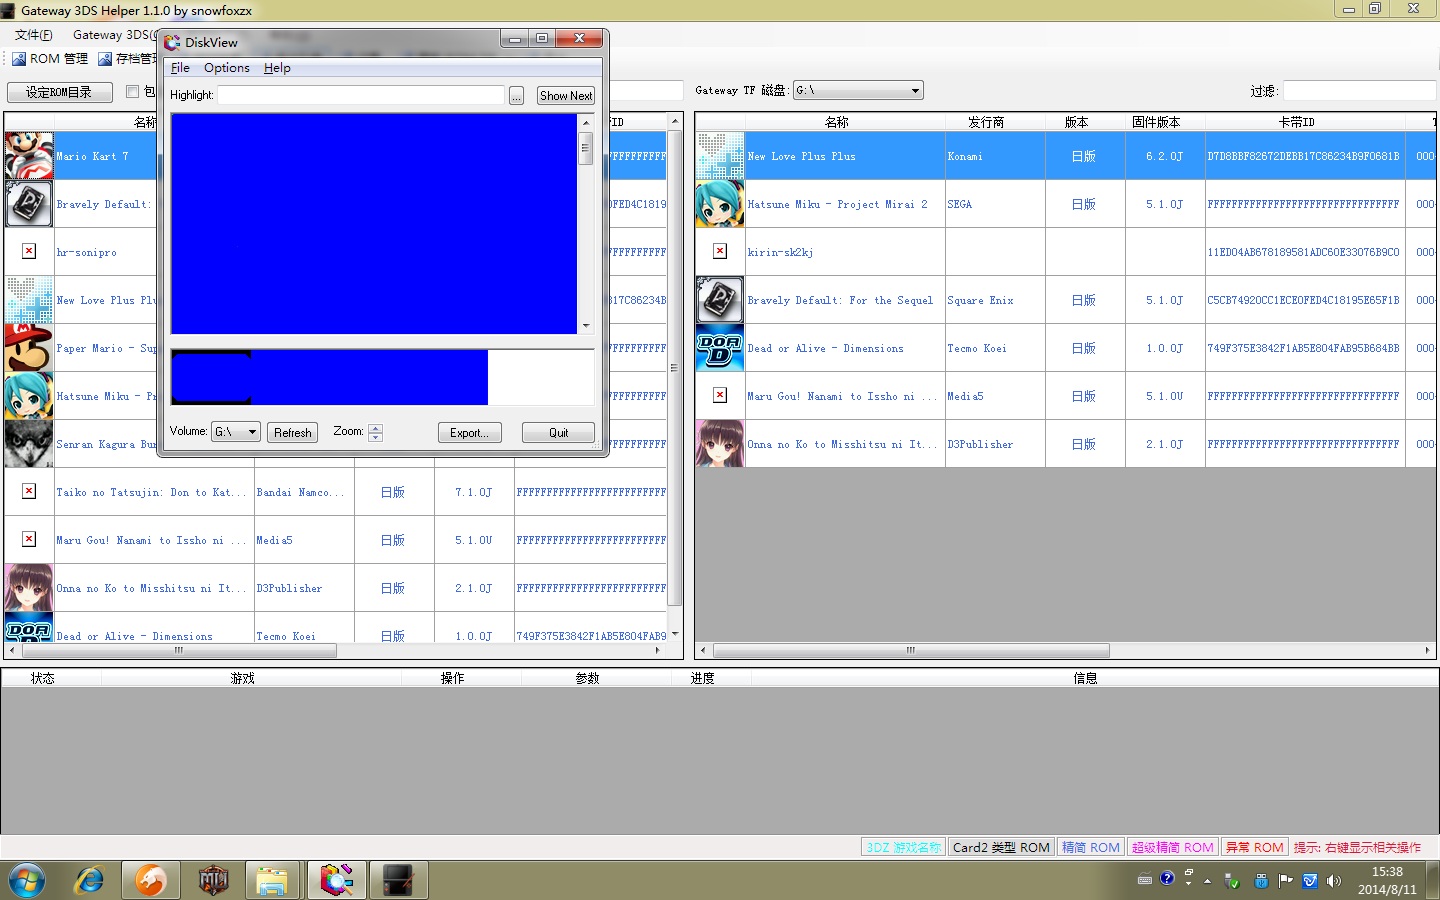This screenshot has width=1440, height=900.
Task: Click the Refresh button in DiskView
Action: pyautogui.click(x=293, y=433)
